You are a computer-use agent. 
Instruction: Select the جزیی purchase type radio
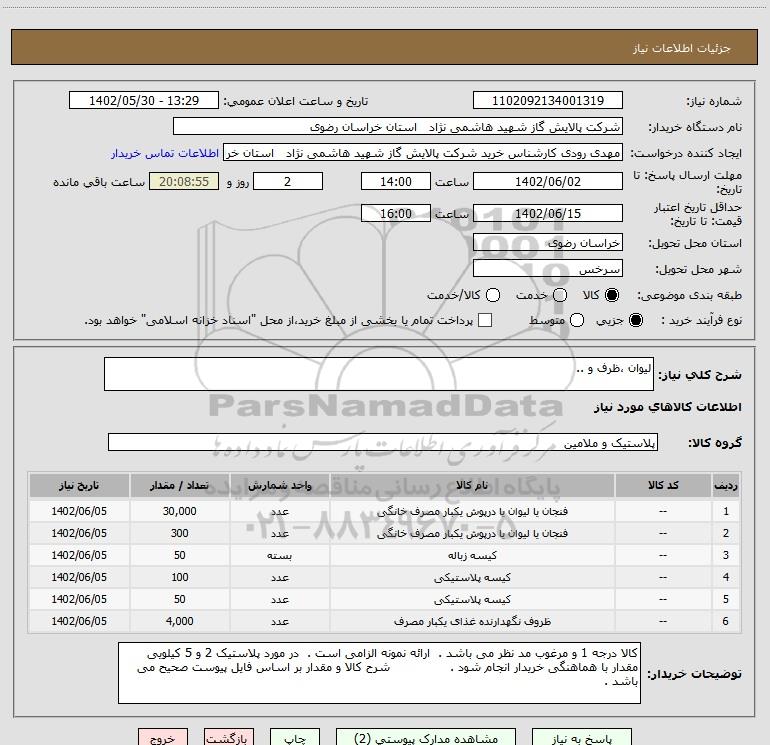coord(635,320)
